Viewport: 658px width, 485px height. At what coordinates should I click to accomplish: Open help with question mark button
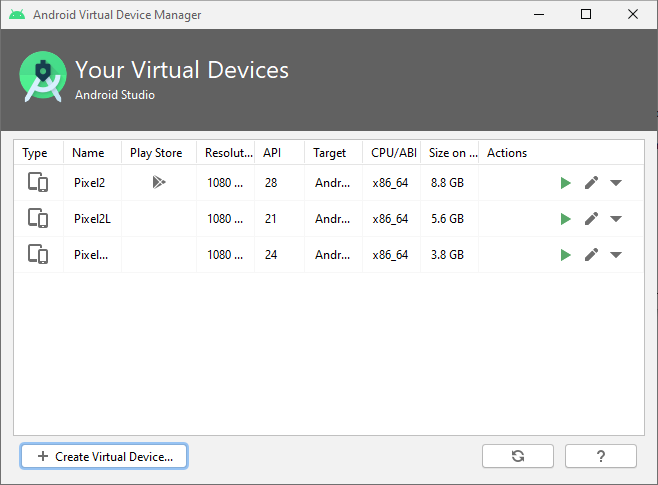(x=601, y=456)
